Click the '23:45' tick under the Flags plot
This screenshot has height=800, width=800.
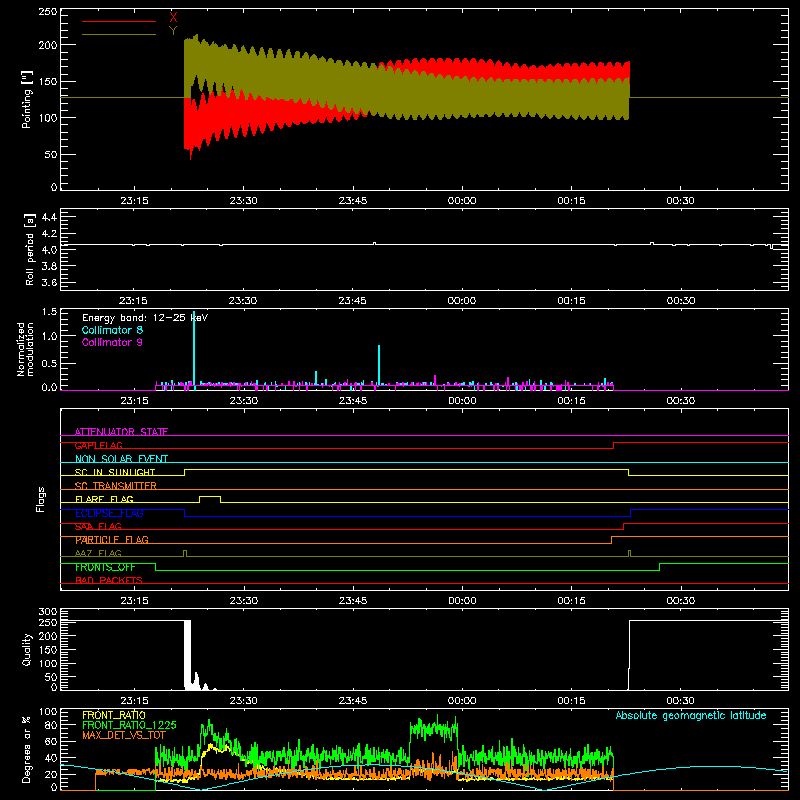click(353, 601)
